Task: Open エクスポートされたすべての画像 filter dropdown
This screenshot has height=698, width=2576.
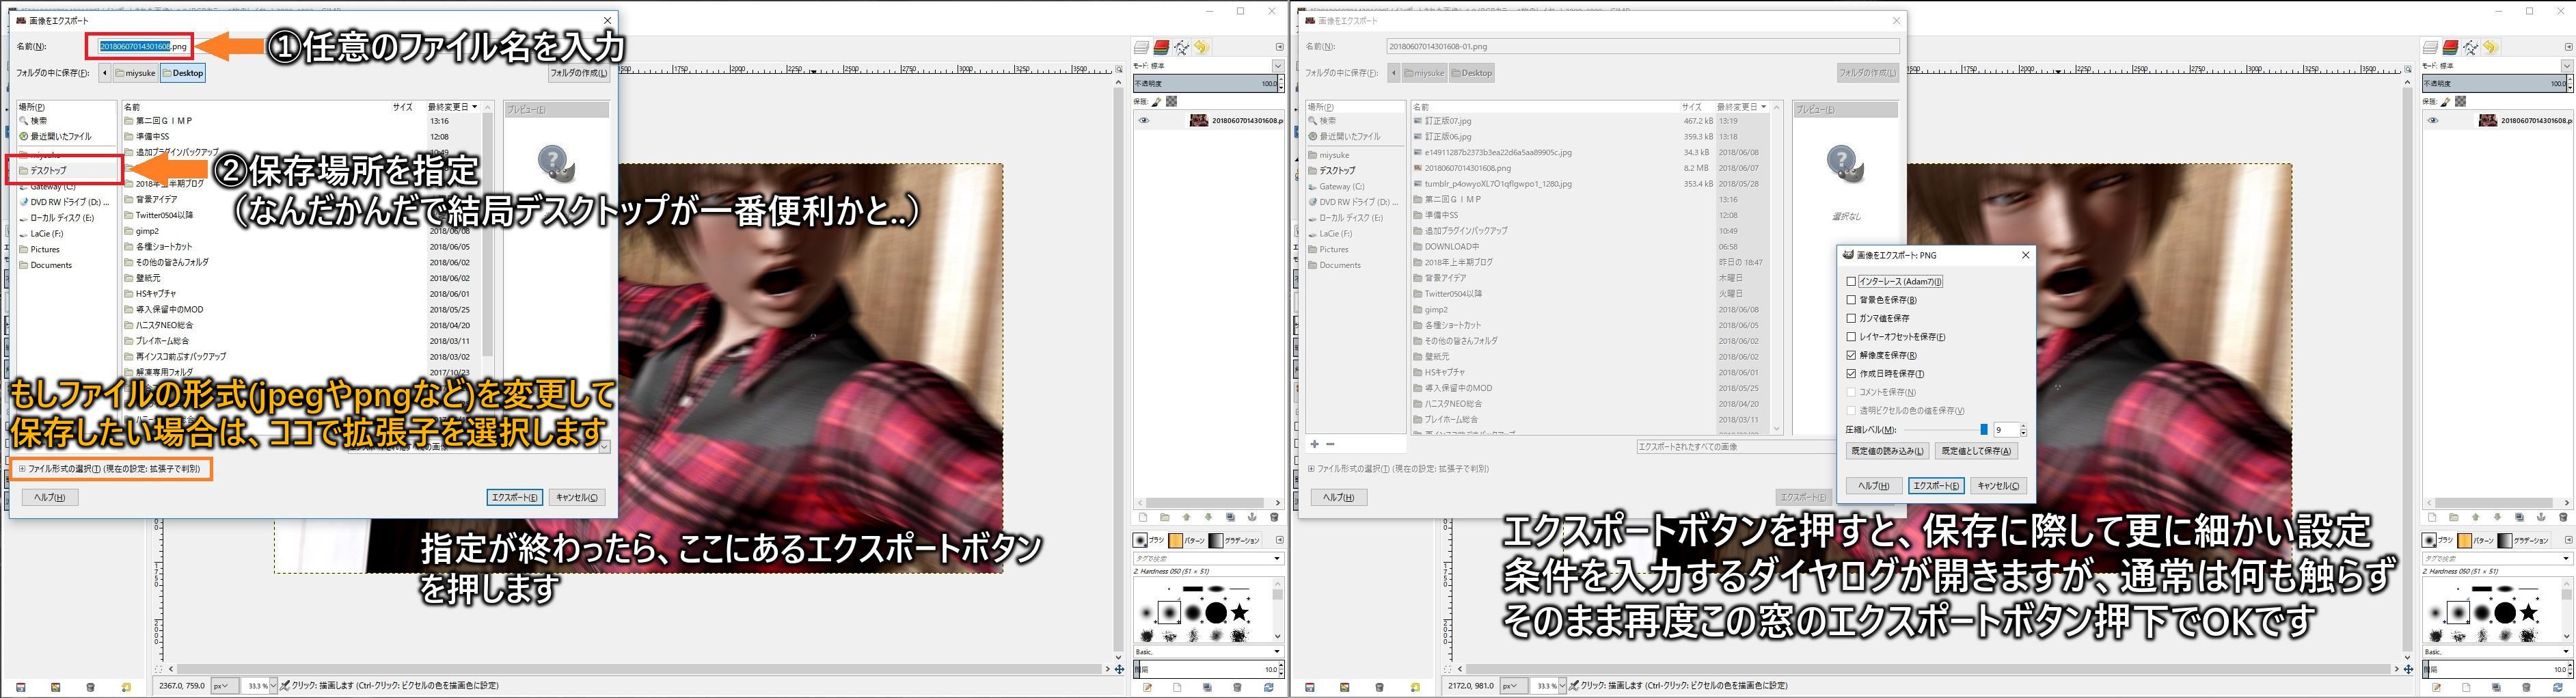Action: 1735,447
